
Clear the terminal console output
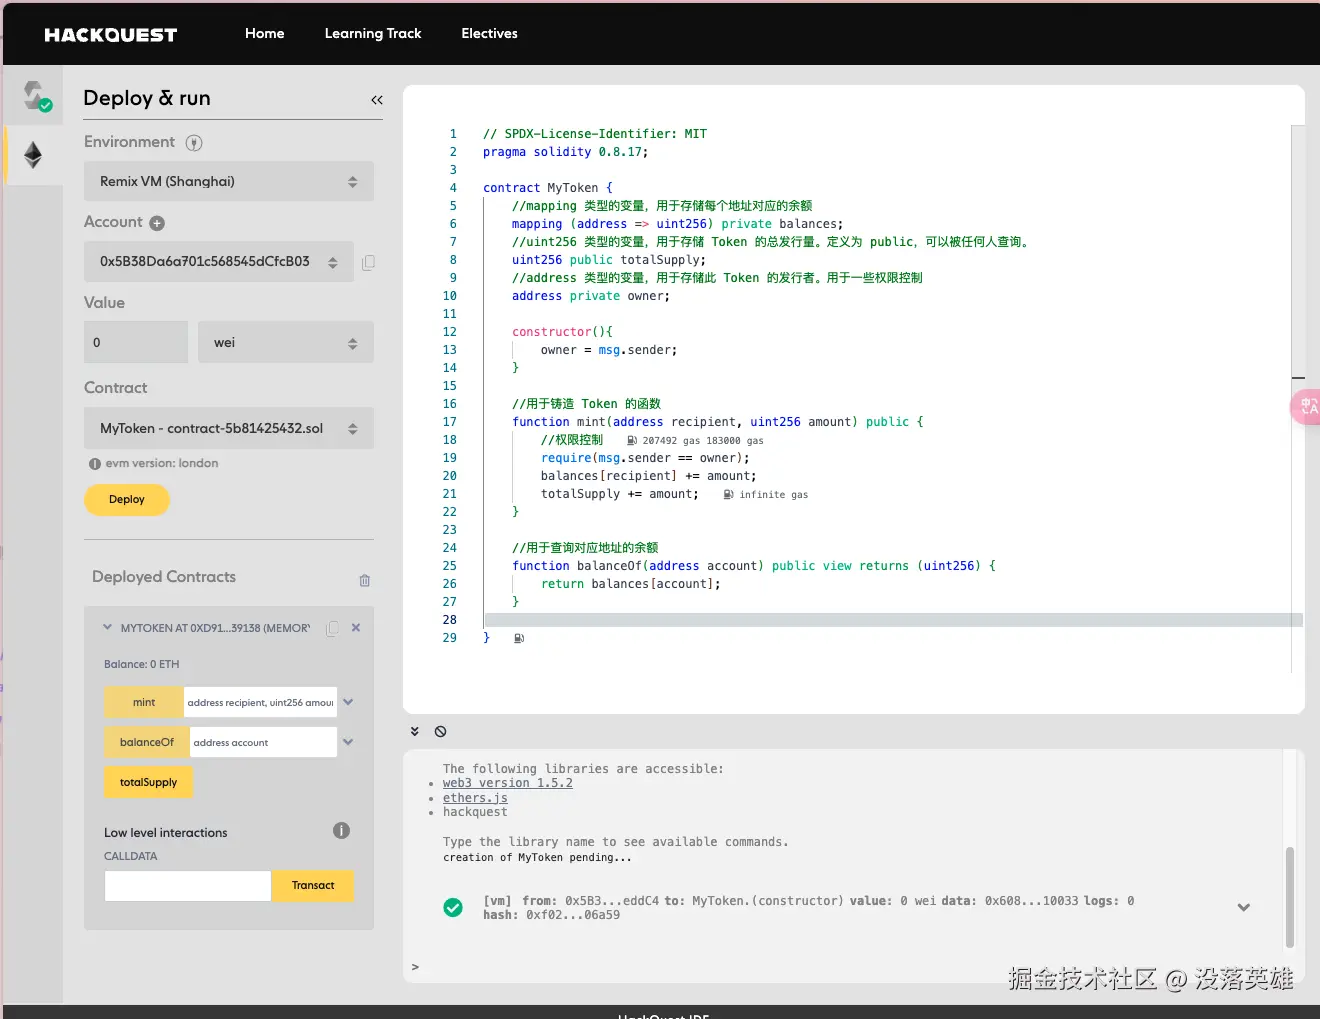(440, 731)
